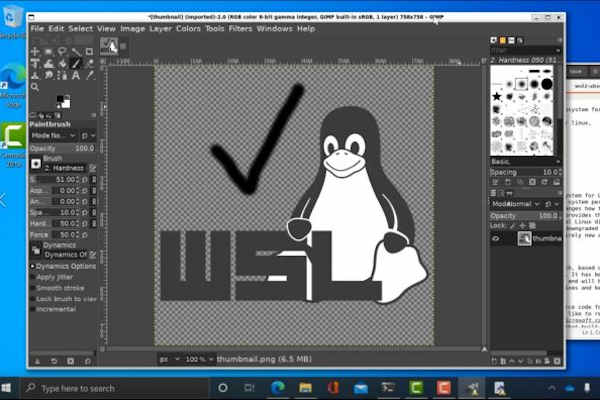The width and height of the screenshot is (600, 400).
Task: Open File Explorer from the taskbar
Action: coord(305,388)
